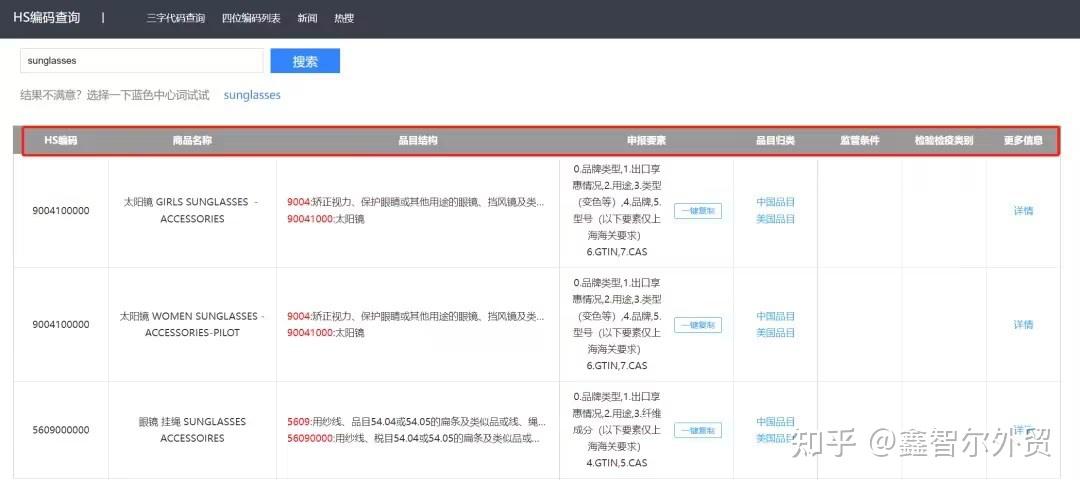1080x487 pixels.
Task: Click the 监管条件 column header
Action: 860,141
